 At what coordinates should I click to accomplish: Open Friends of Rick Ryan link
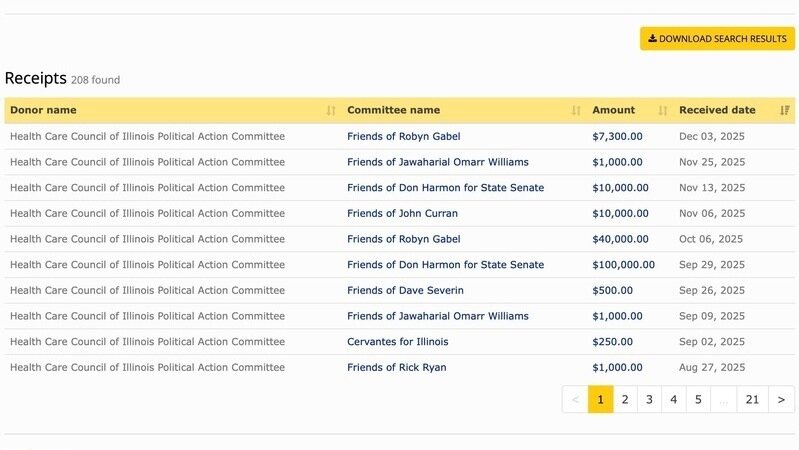pos(396,367)
